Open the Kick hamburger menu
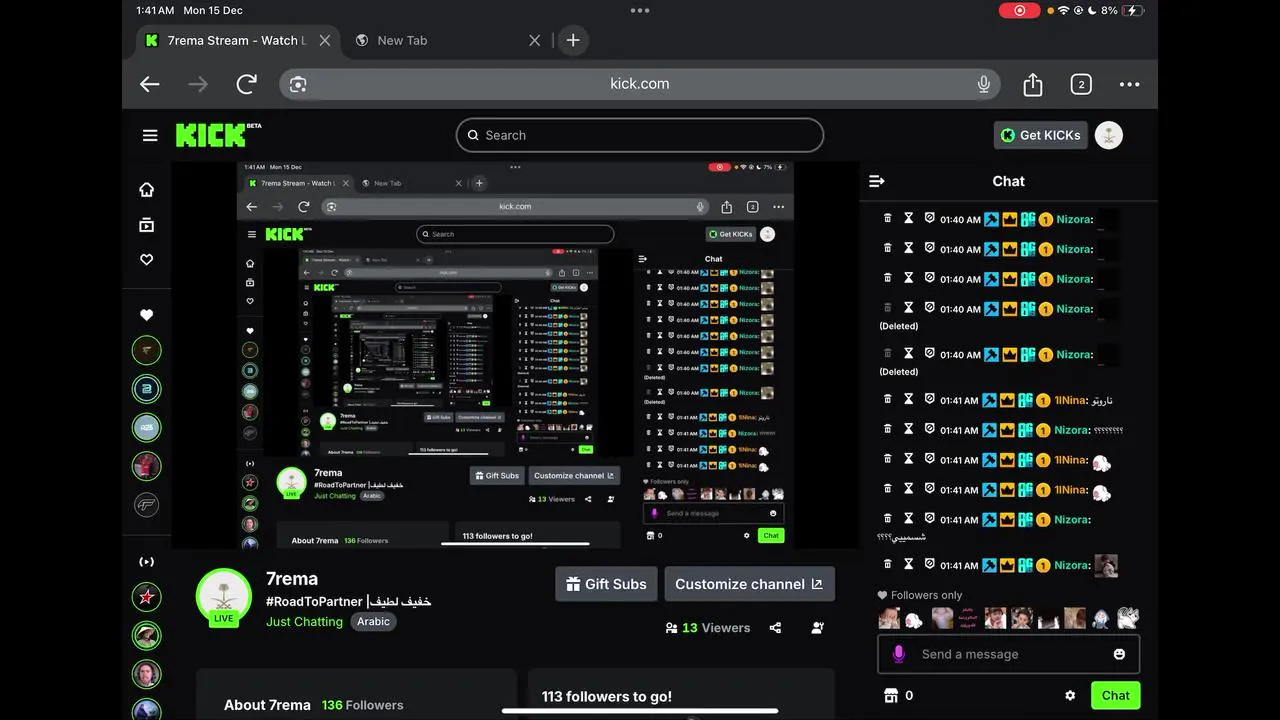This screenshot has width=1280, height=720. click(x=150, y=135)
